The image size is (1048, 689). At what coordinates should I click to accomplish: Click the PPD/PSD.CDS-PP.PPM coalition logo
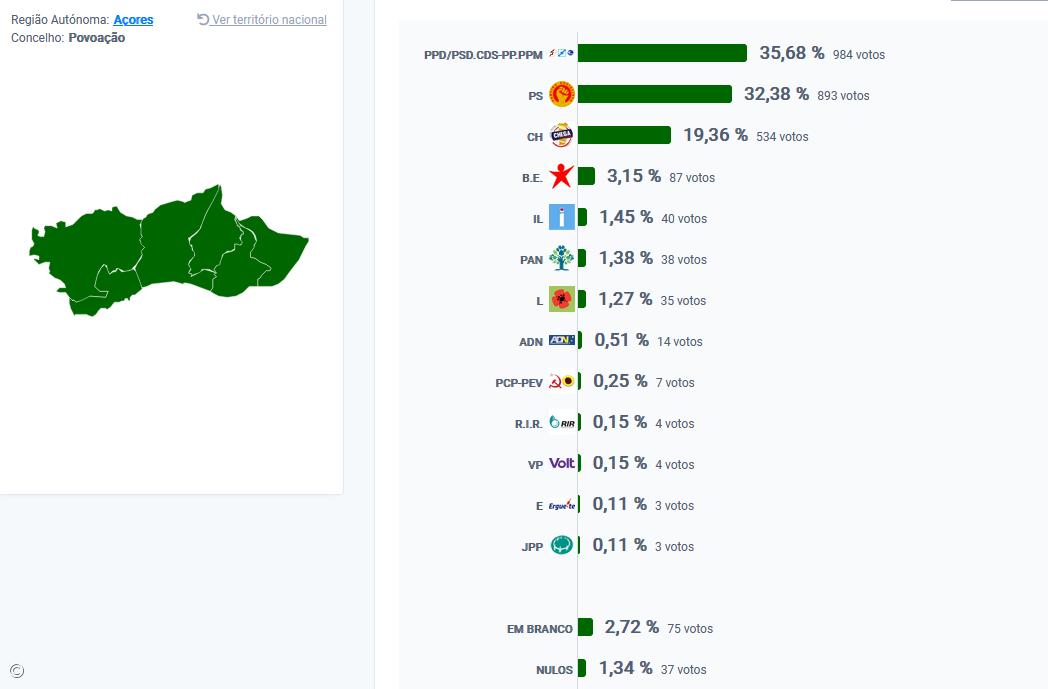pos(562,54)
